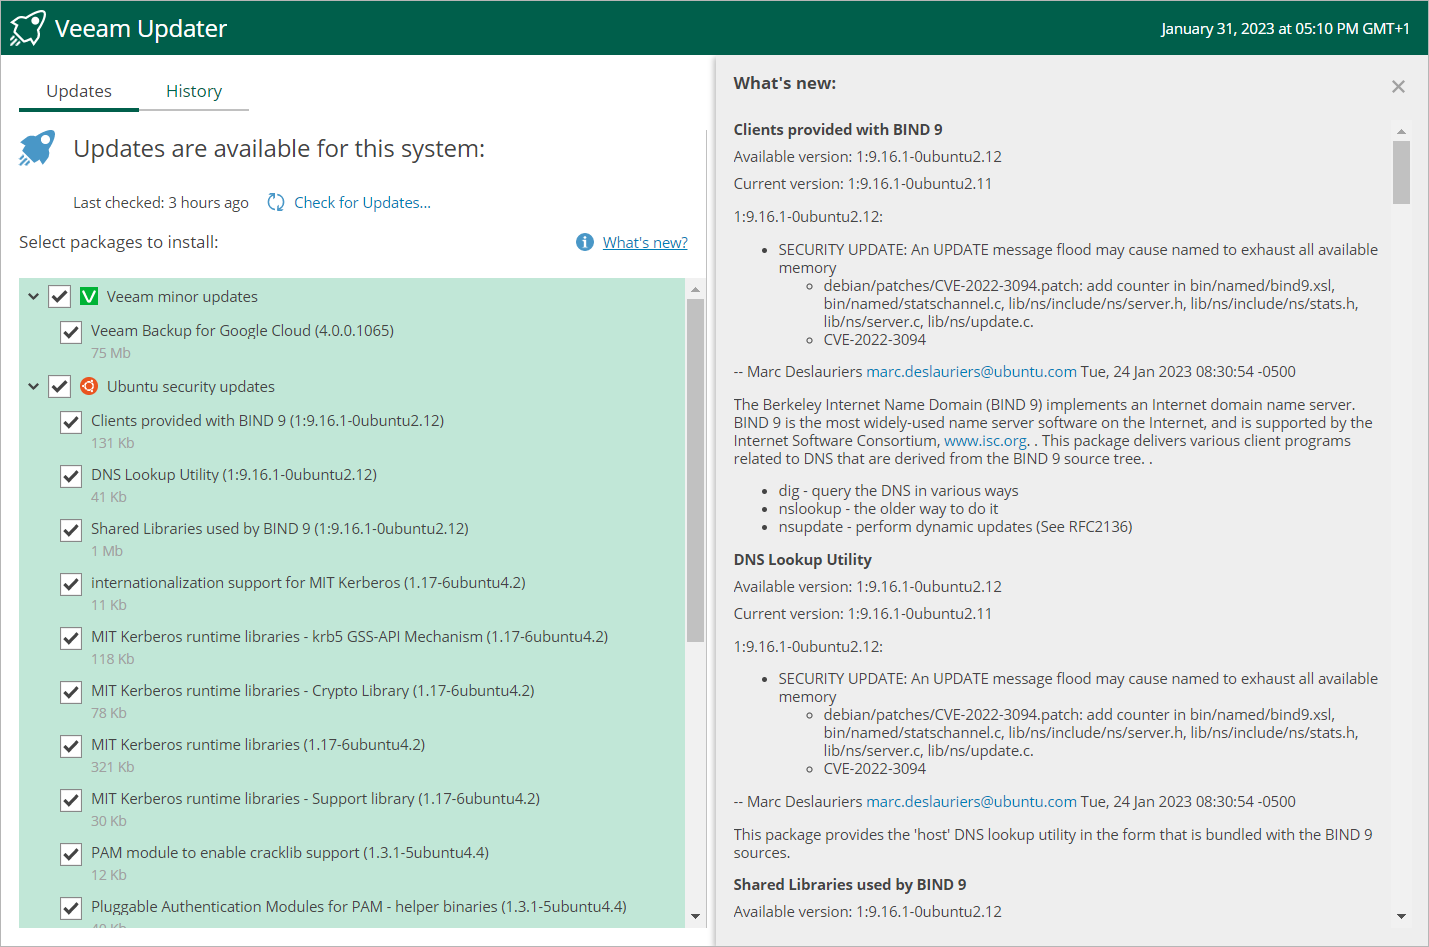
Task: Click the blue info icon beside What's new
Action: [585, 242]
